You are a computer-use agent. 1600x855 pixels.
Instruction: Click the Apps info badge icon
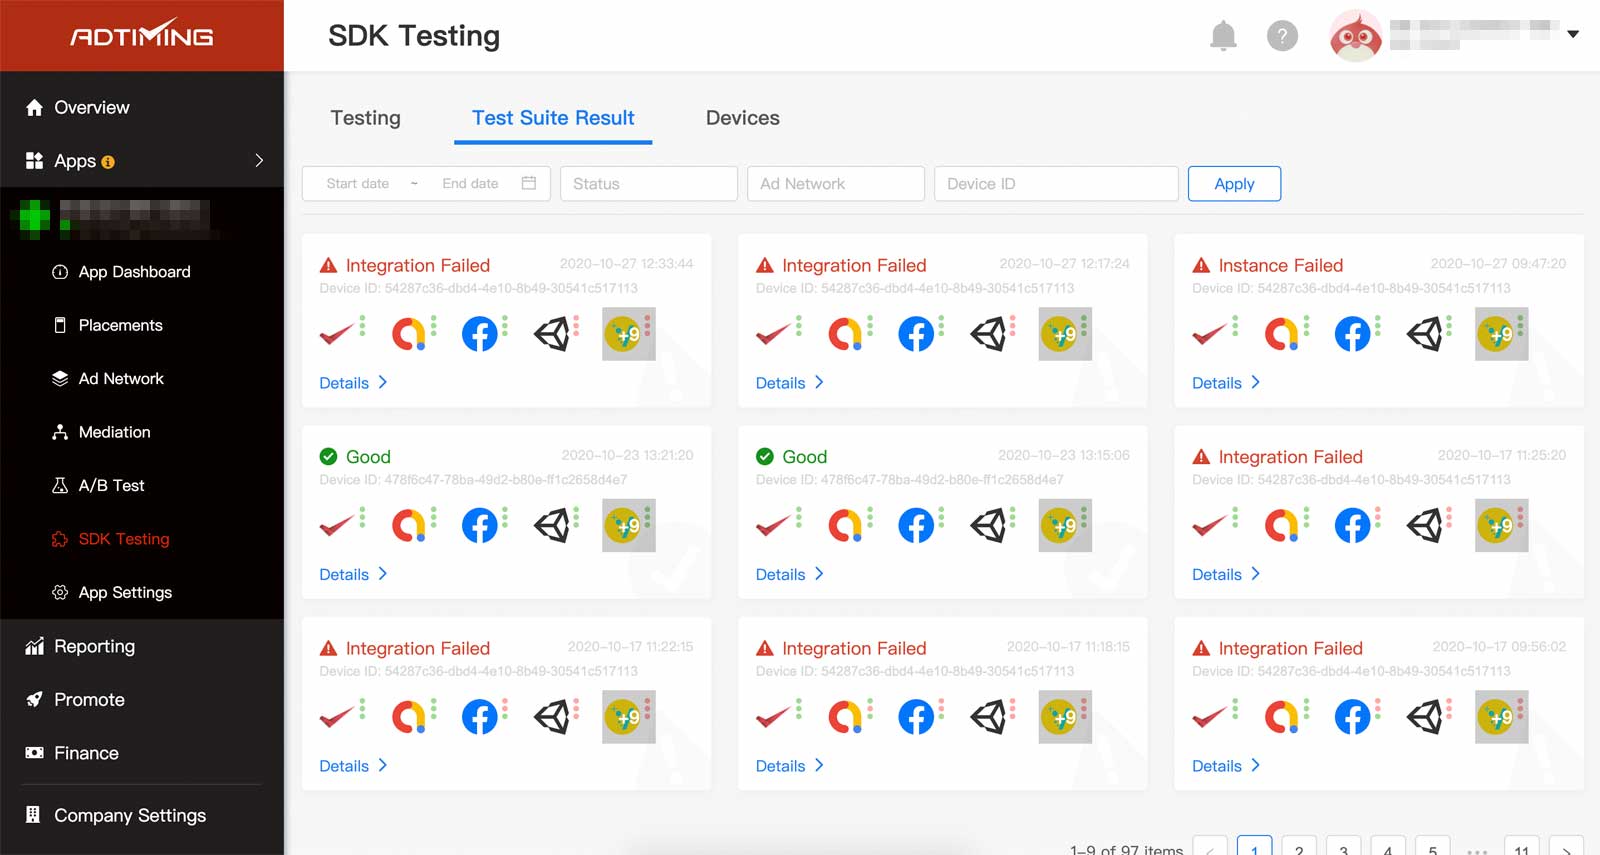[x=108, y=162]
